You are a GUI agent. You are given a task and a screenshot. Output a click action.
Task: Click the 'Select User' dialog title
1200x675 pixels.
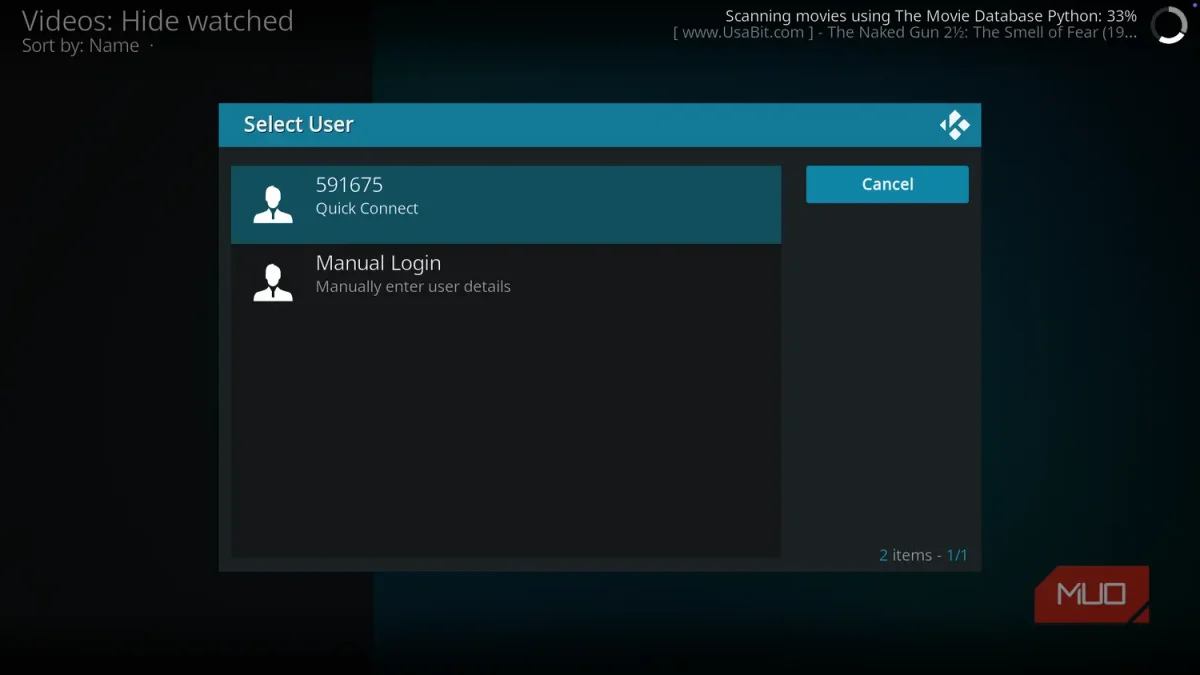(x=298, y=125)
